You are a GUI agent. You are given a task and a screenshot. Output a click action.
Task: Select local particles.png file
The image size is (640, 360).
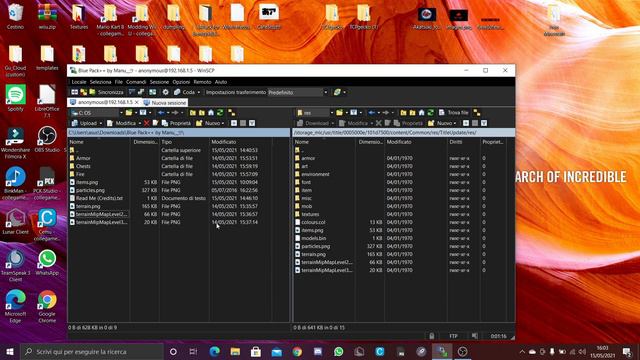(x=90, y=190)
